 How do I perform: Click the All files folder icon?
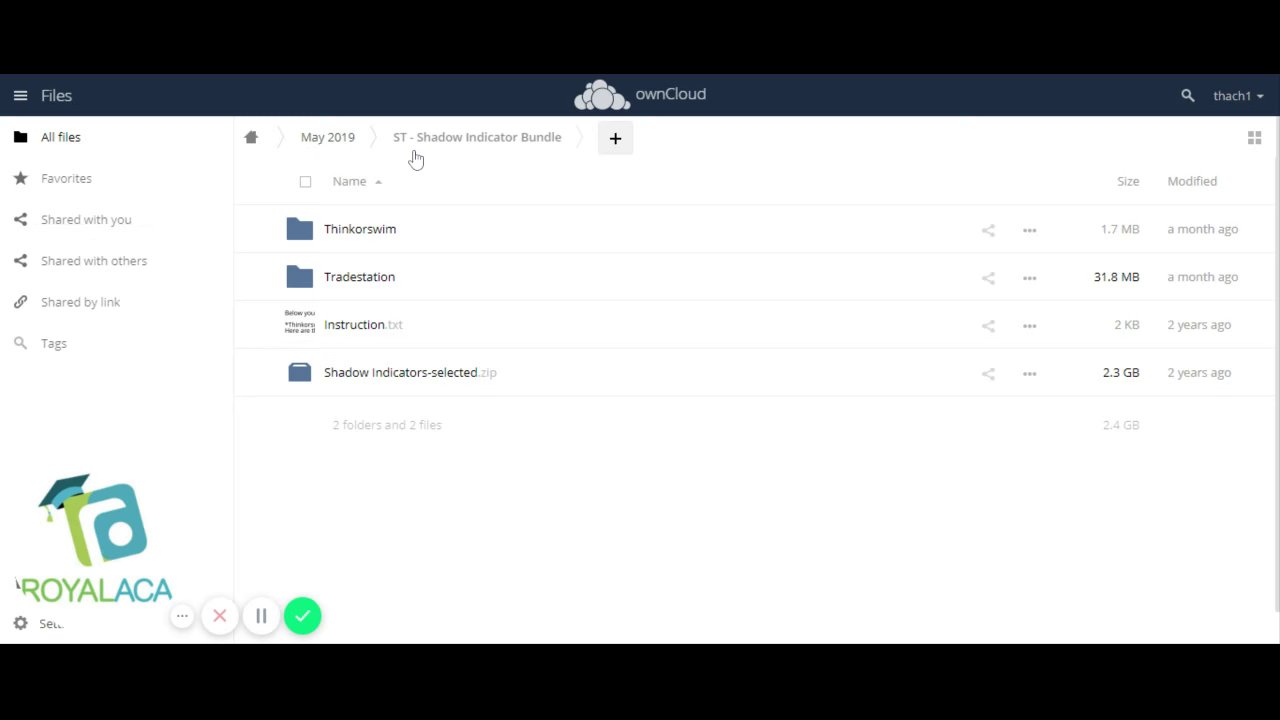point(20,137)
